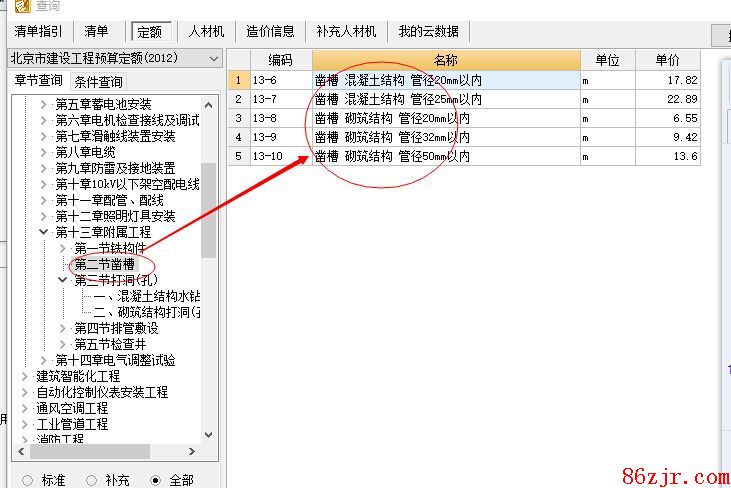
Task: Select the 第二节凿槽 tree item
Action: pos(111,264)
